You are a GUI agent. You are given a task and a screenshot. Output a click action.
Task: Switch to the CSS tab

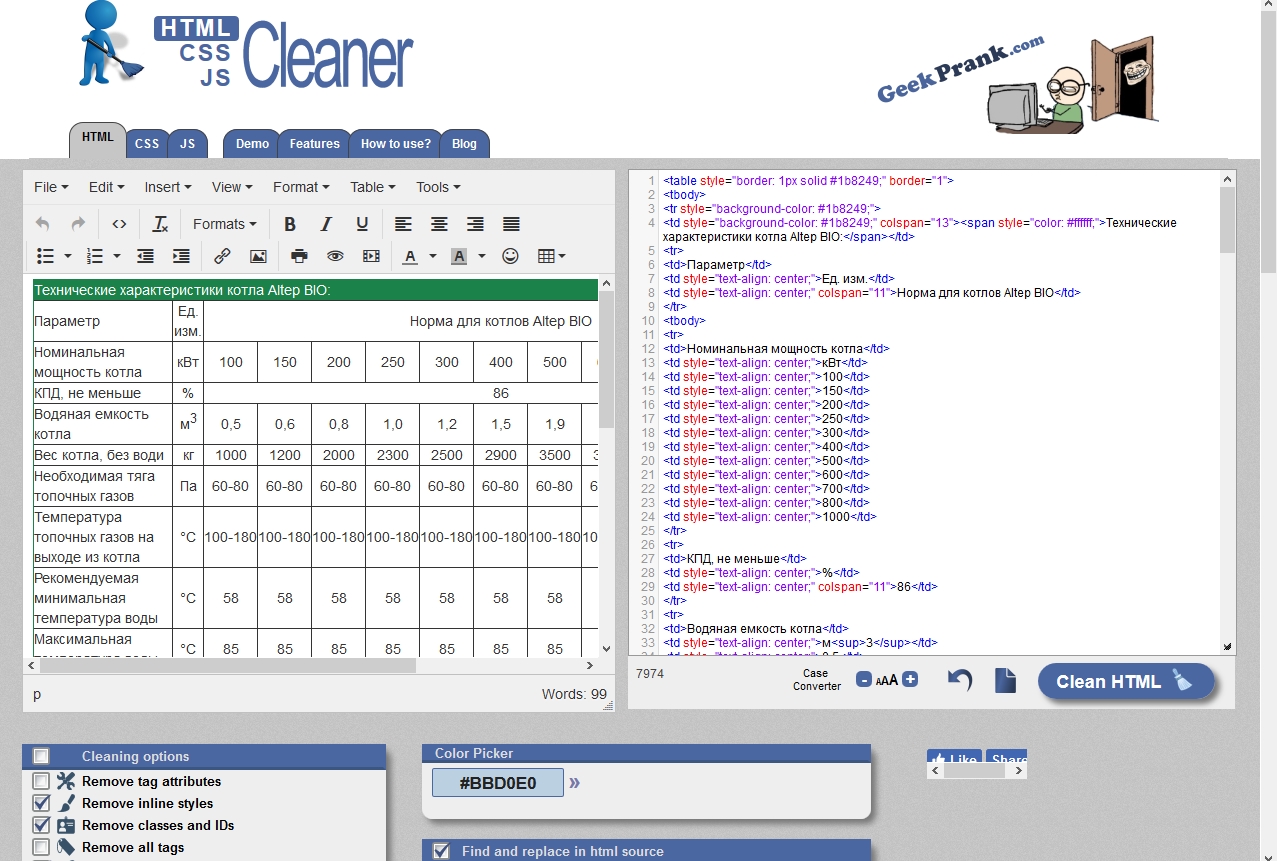point(147,144)
